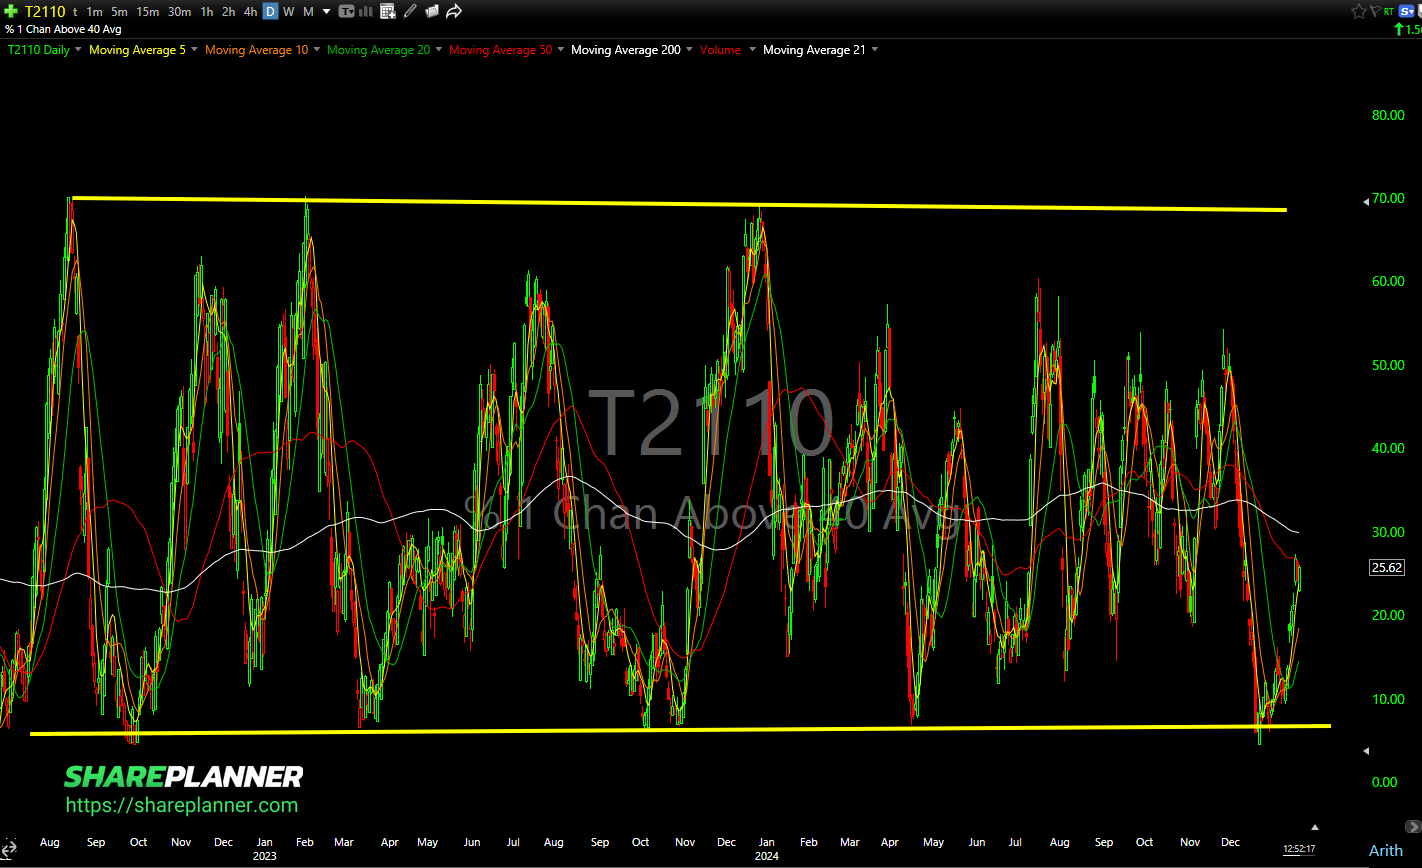The width and height of the screenshot is (1422, 868).
Task: Flag this symbol with flag icon
Action: (x=1374, y=12)
